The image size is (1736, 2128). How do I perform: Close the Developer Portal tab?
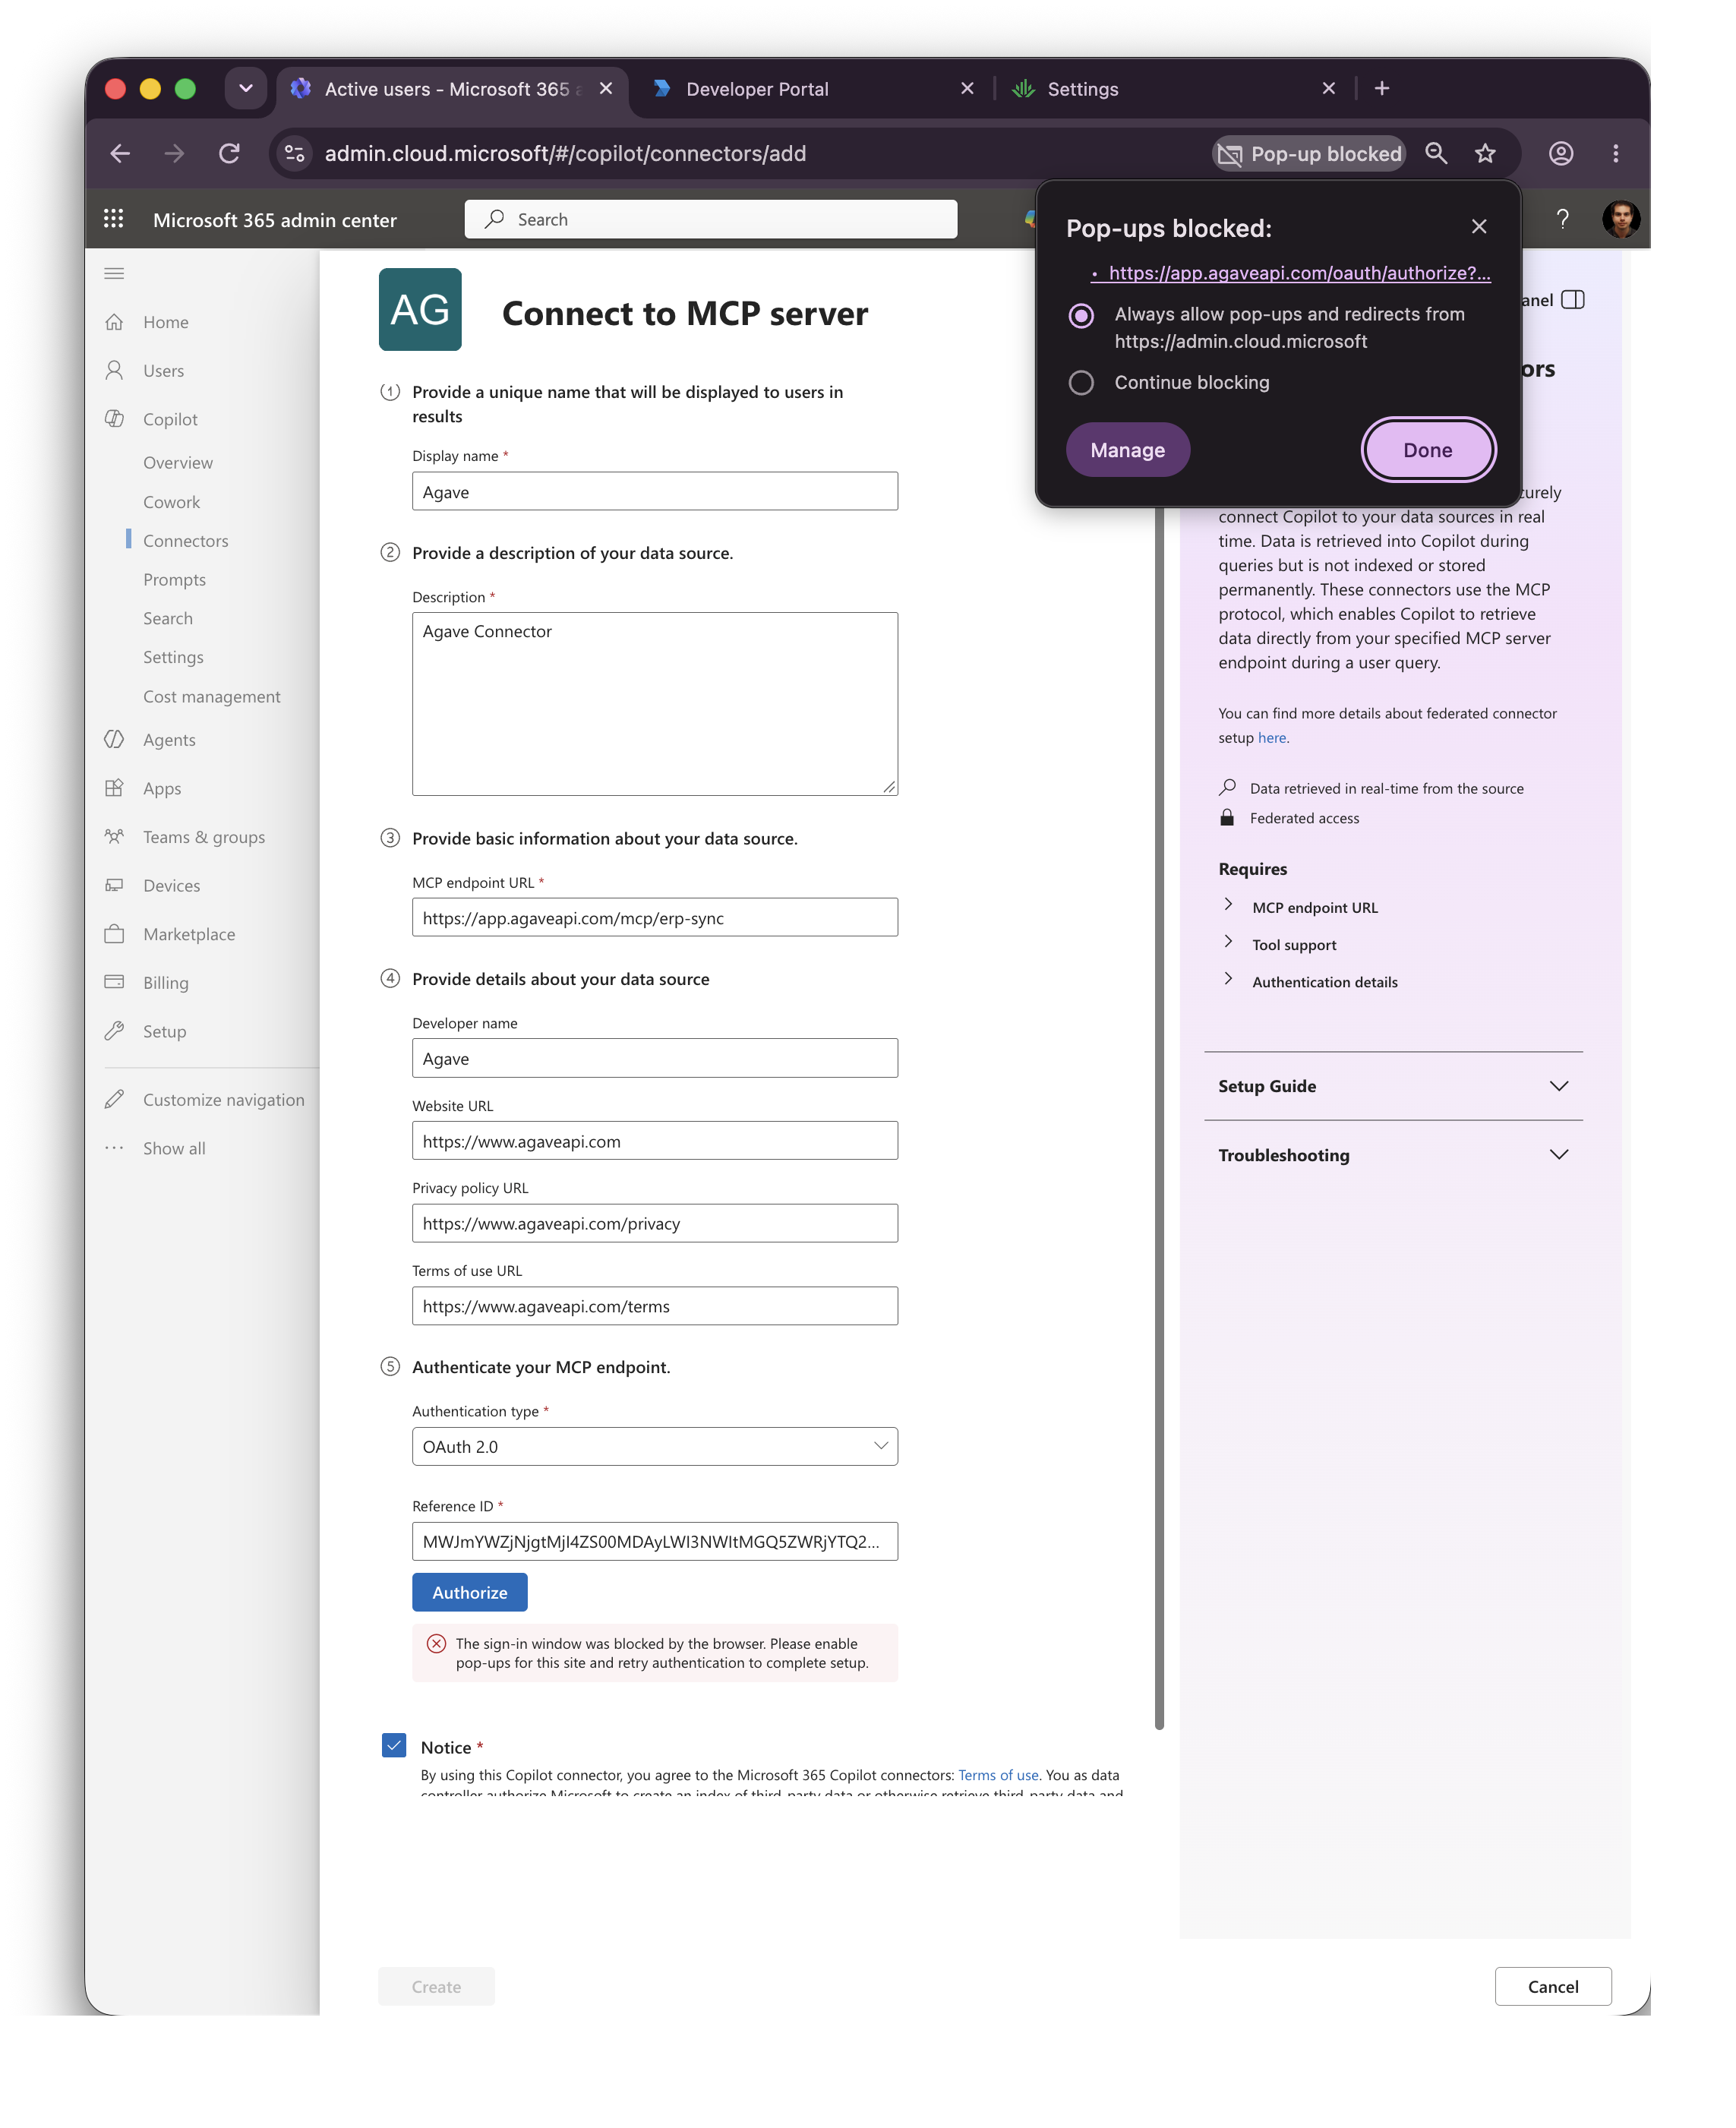(967, 89)
